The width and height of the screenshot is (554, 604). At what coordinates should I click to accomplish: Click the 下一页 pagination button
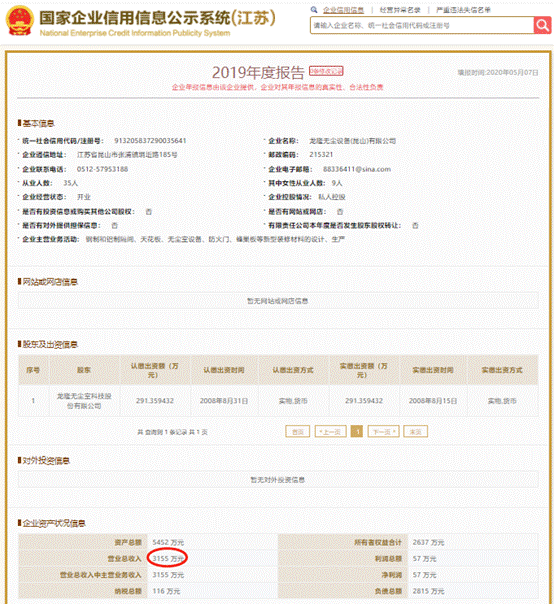point(383,432)
